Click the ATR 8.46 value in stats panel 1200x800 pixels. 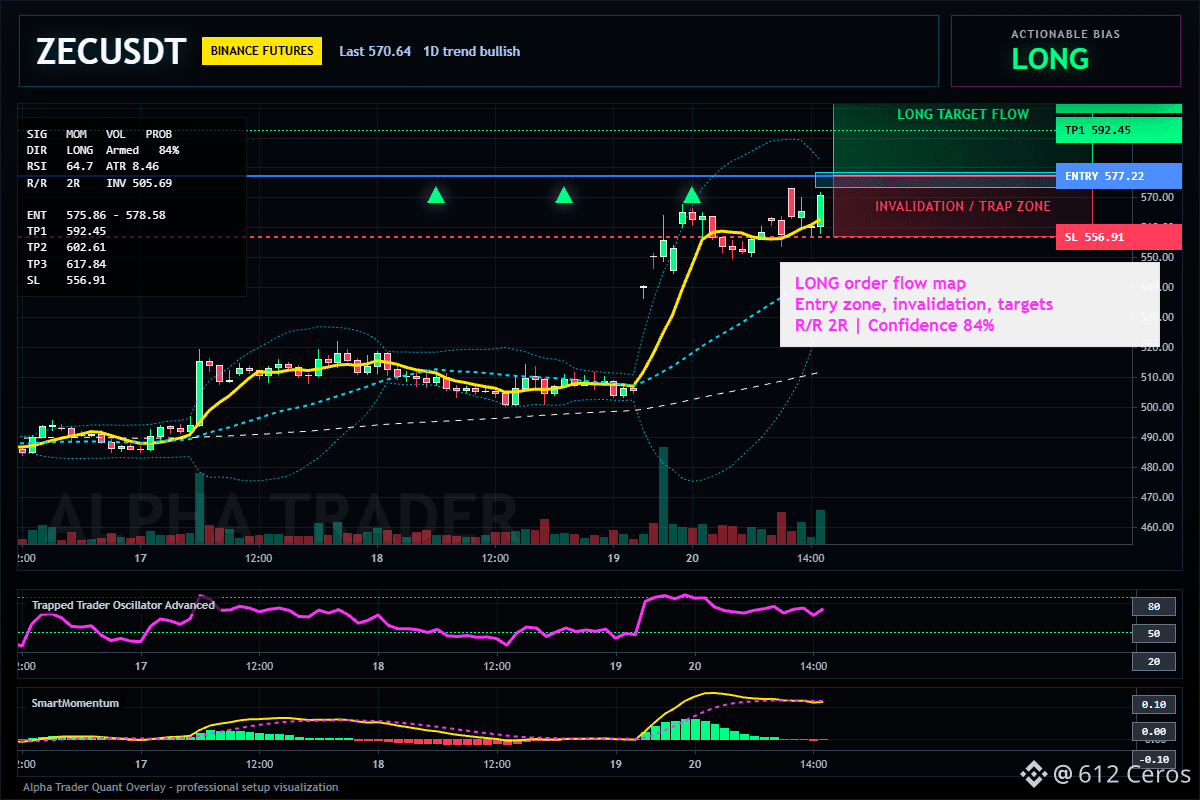tap(132, 166)
